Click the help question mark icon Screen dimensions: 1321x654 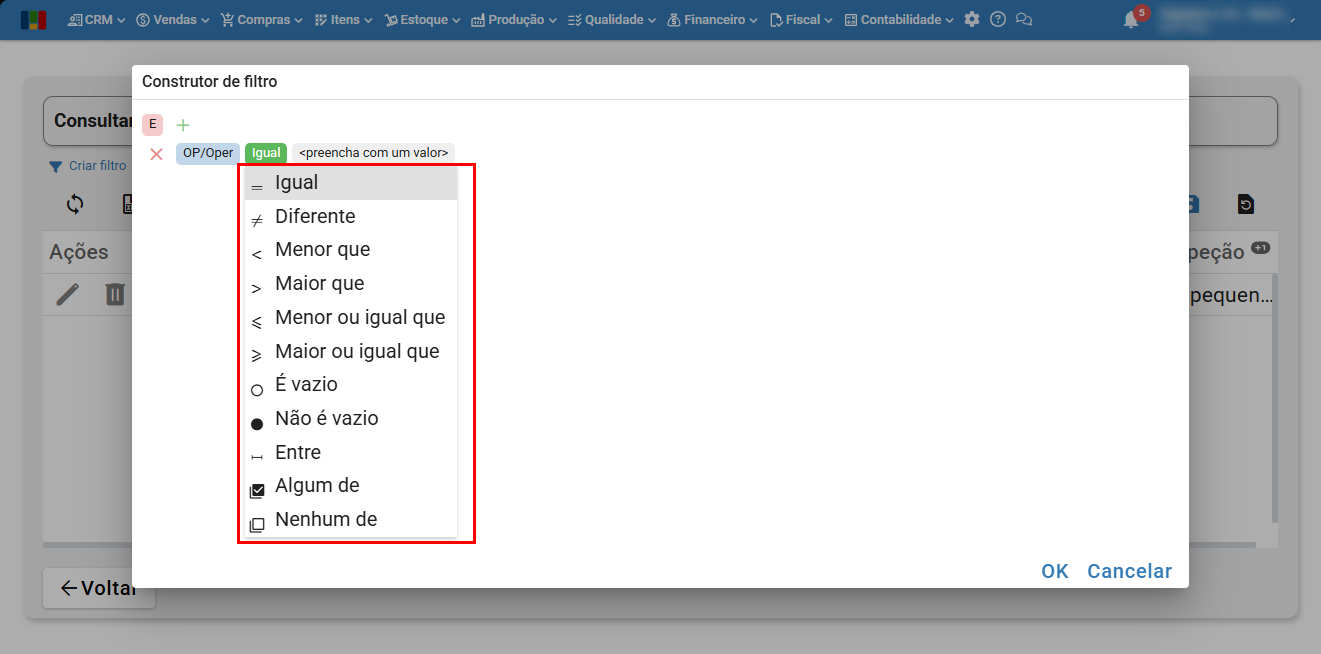click(998, 20)
